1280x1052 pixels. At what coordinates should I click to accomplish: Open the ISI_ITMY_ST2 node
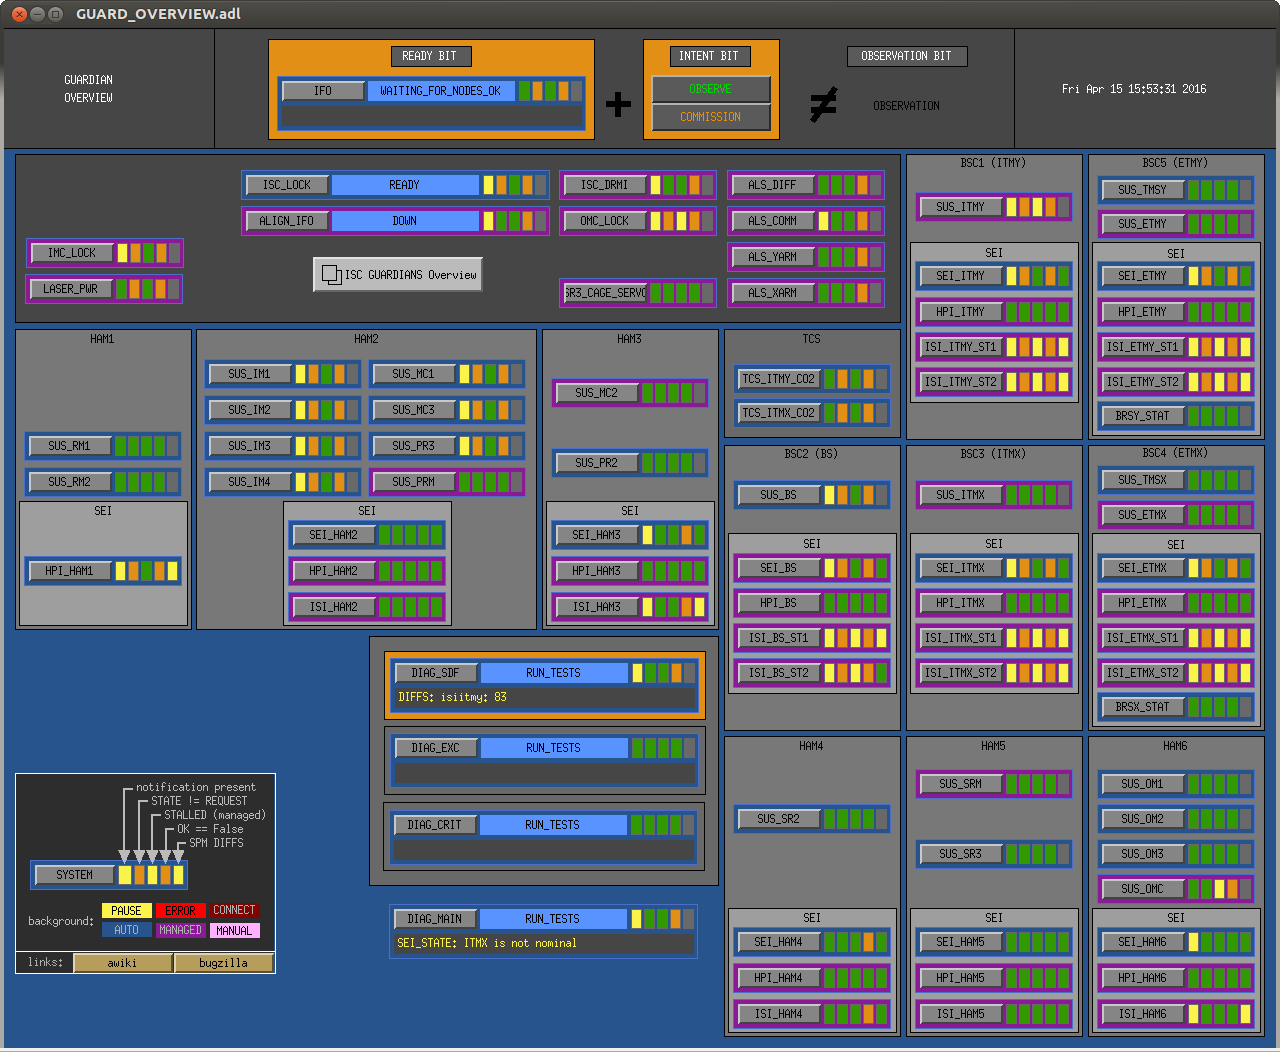coord(961,382)
